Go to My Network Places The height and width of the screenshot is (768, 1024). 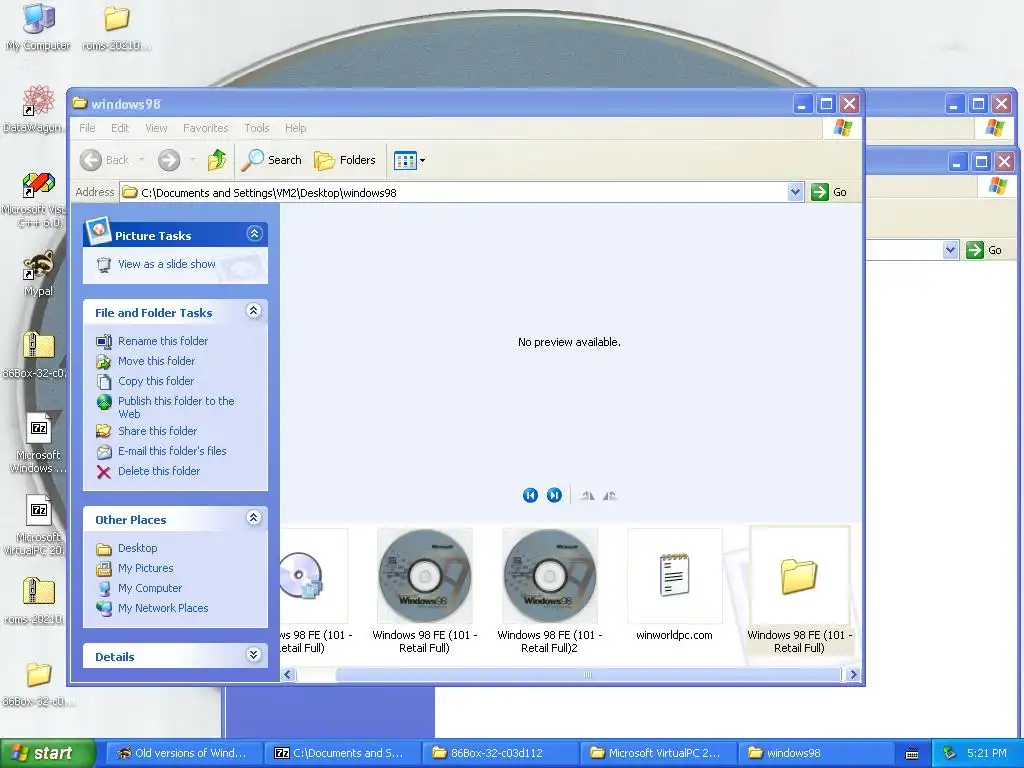(163, 608)
